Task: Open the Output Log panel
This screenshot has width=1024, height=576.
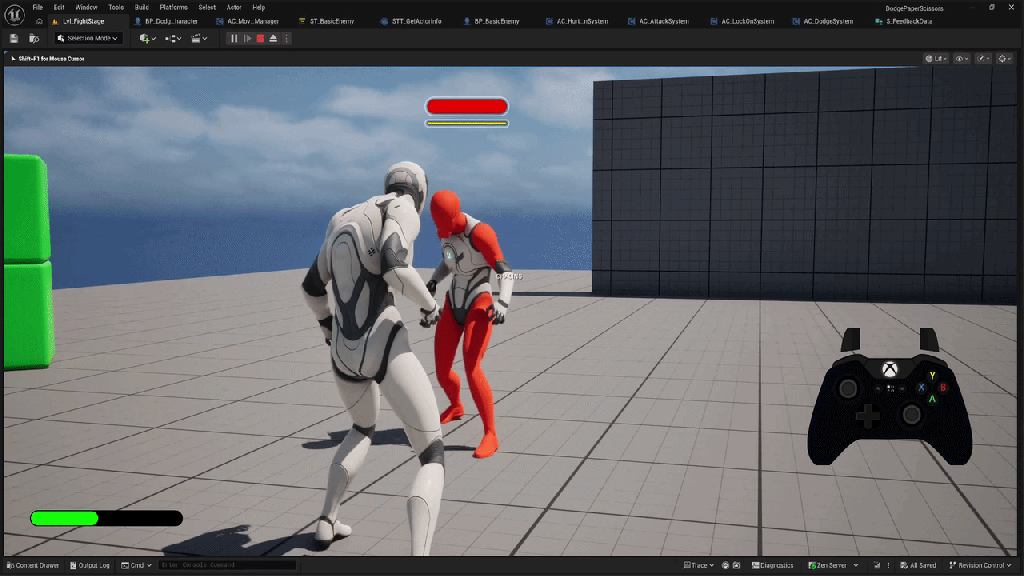Action: [90, 565]
